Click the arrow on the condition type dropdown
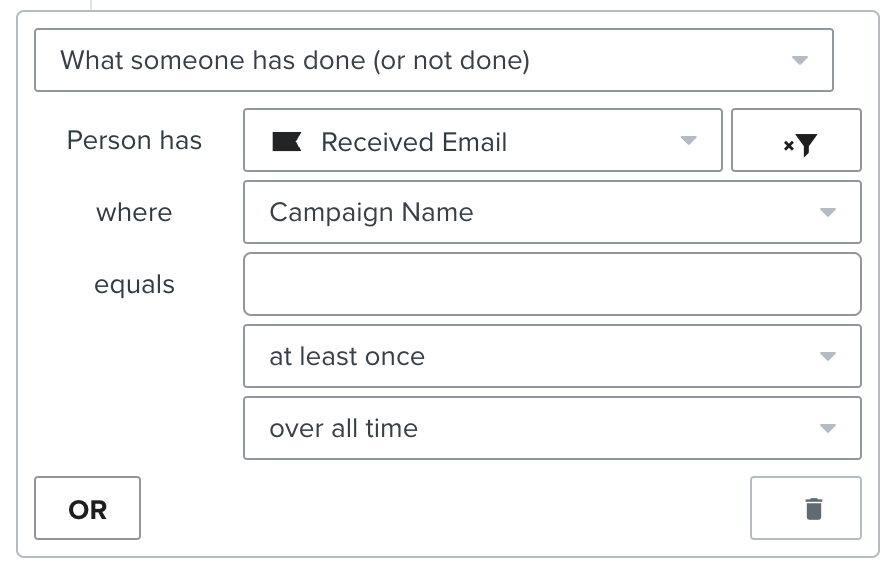 tap(799, 60)
